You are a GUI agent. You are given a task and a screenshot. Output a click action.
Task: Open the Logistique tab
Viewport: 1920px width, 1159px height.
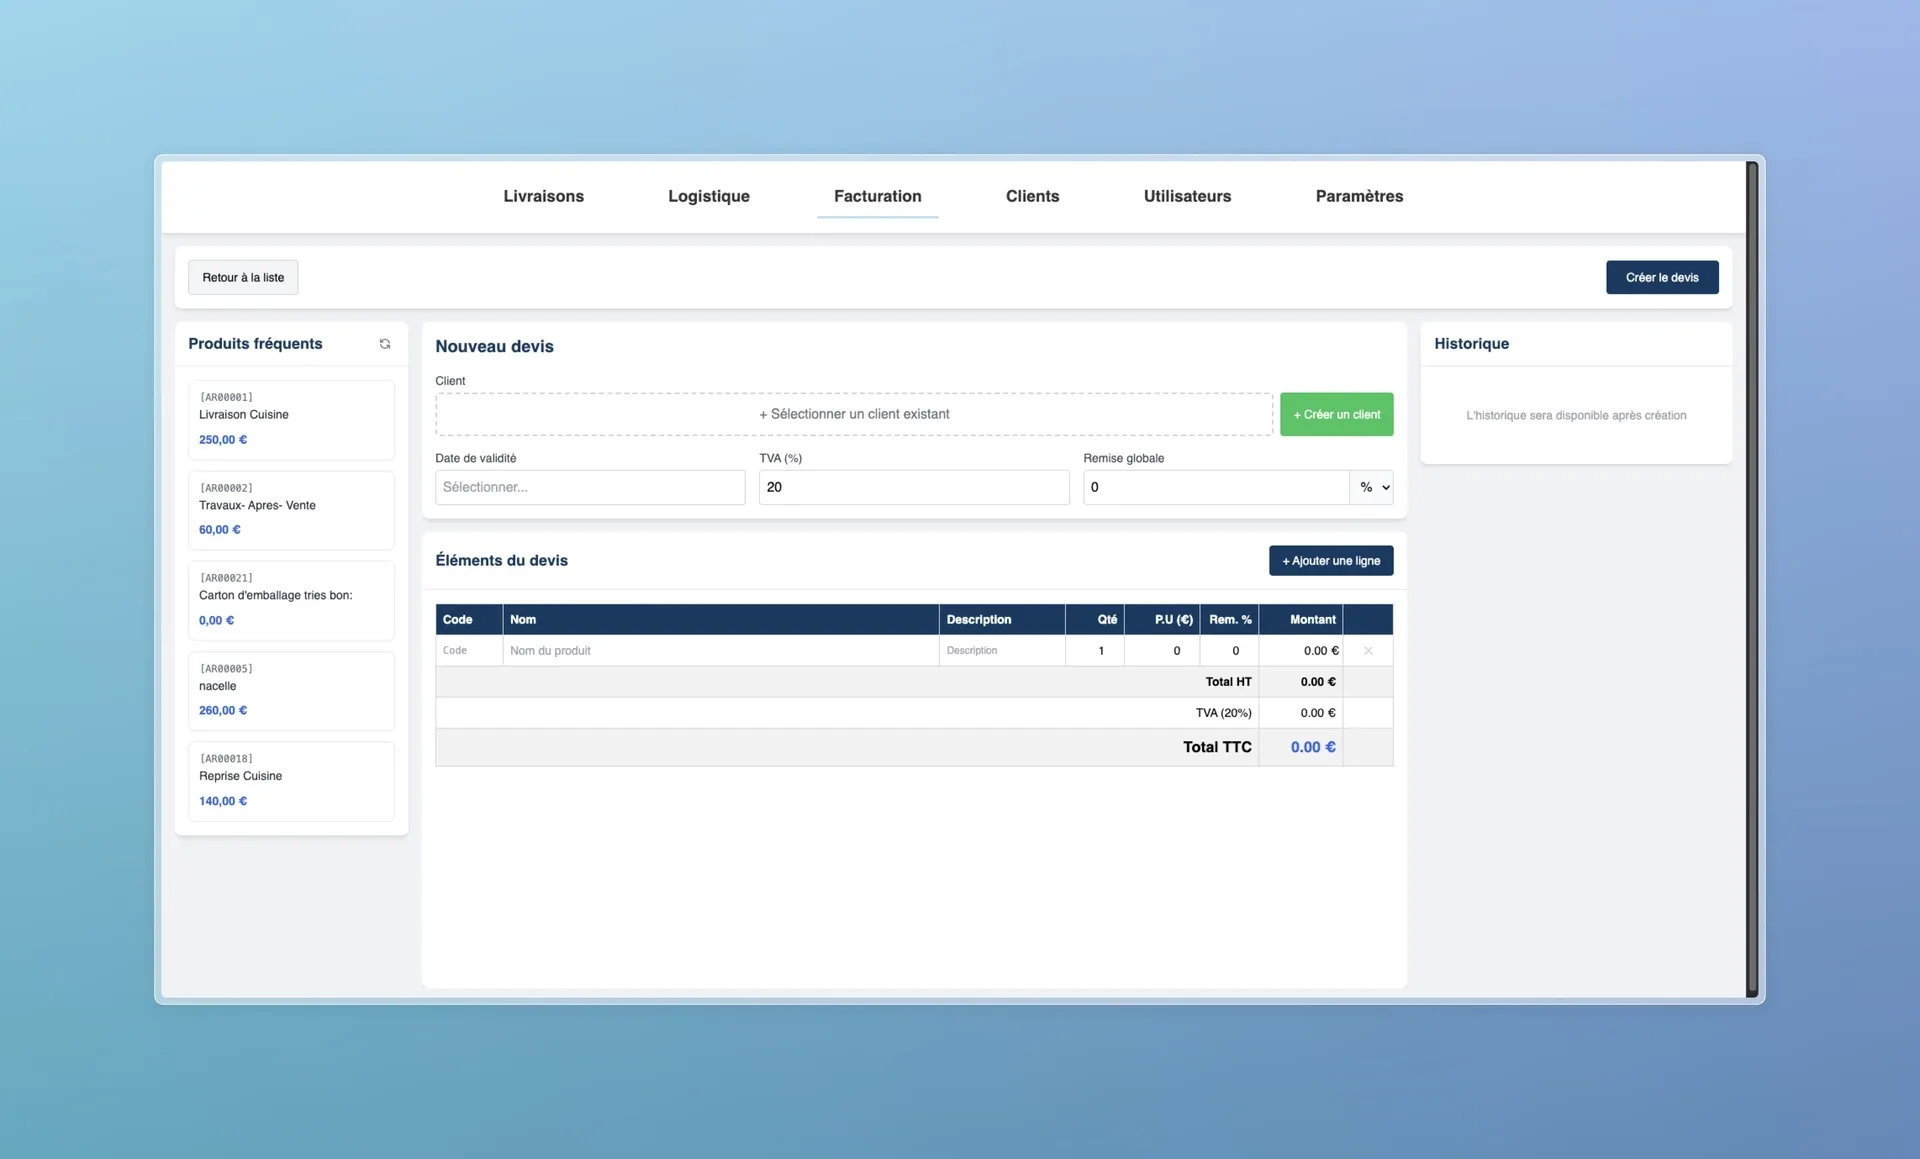point(708,196)
